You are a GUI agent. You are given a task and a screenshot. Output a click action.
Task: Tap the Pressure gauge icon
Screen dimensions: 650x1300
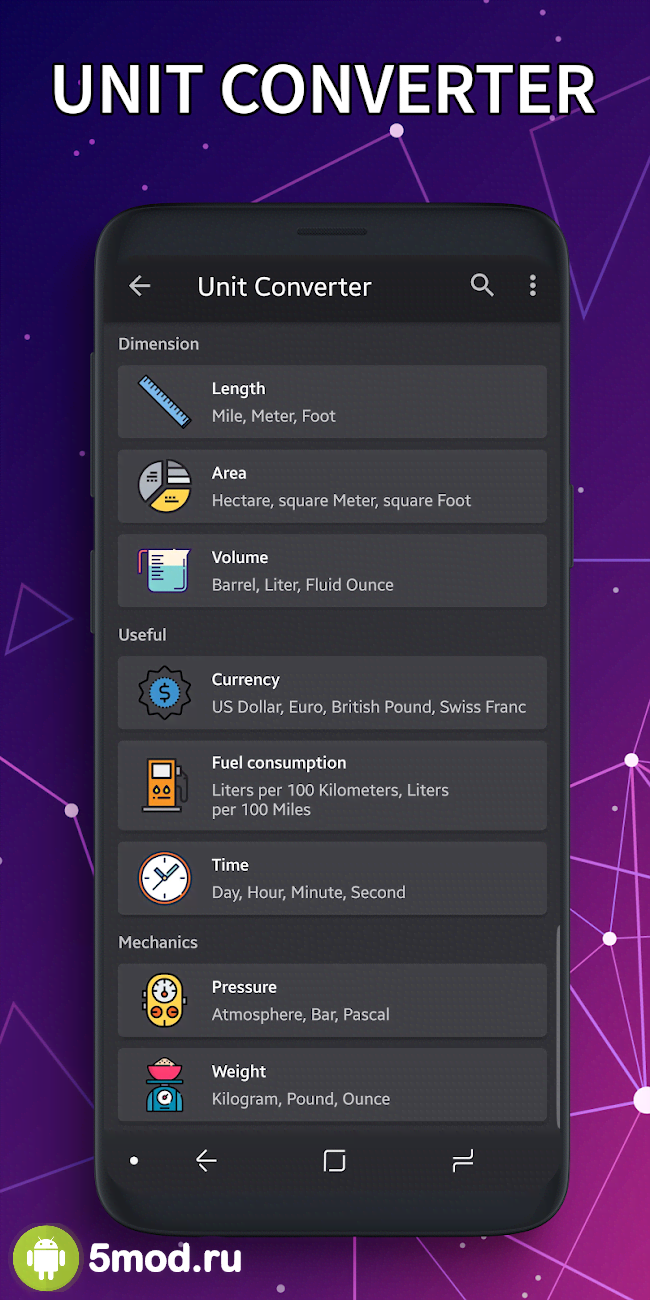[164, 1000]
